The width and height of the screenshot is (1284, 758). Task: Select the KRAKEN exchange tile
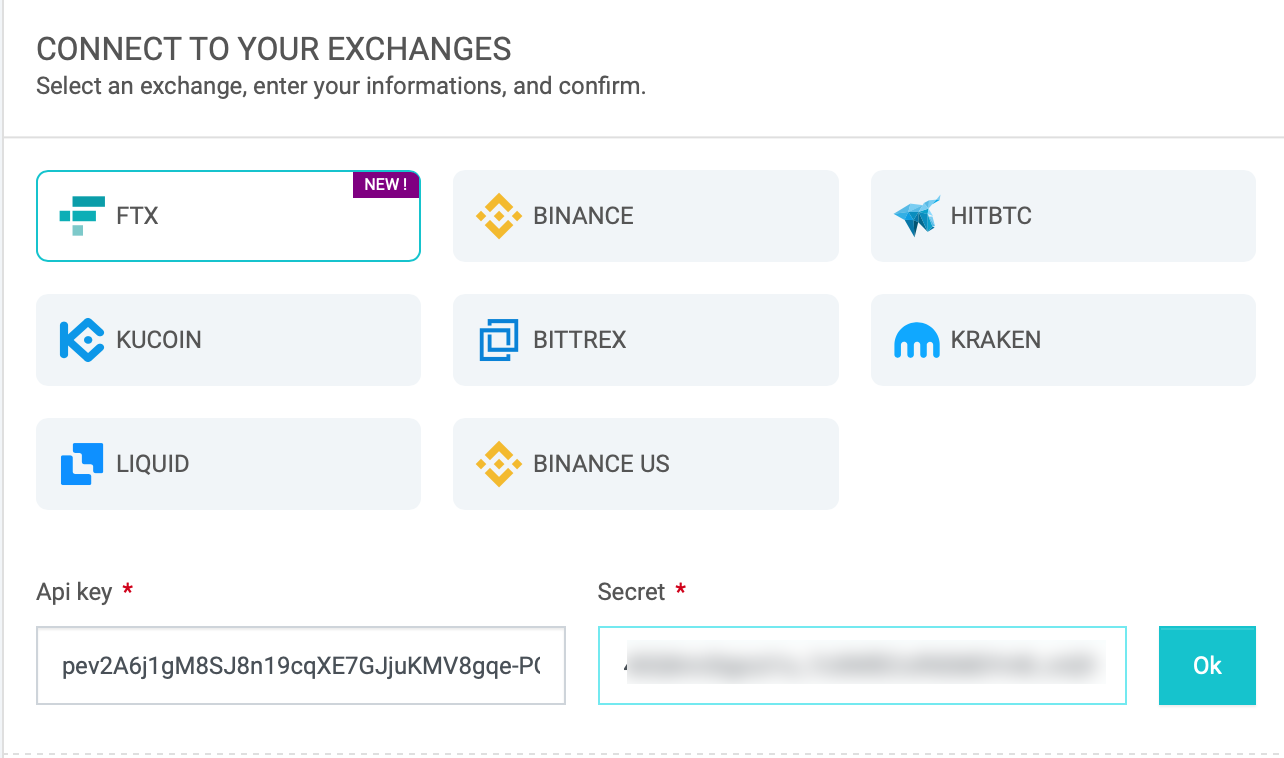point(1063,340)
